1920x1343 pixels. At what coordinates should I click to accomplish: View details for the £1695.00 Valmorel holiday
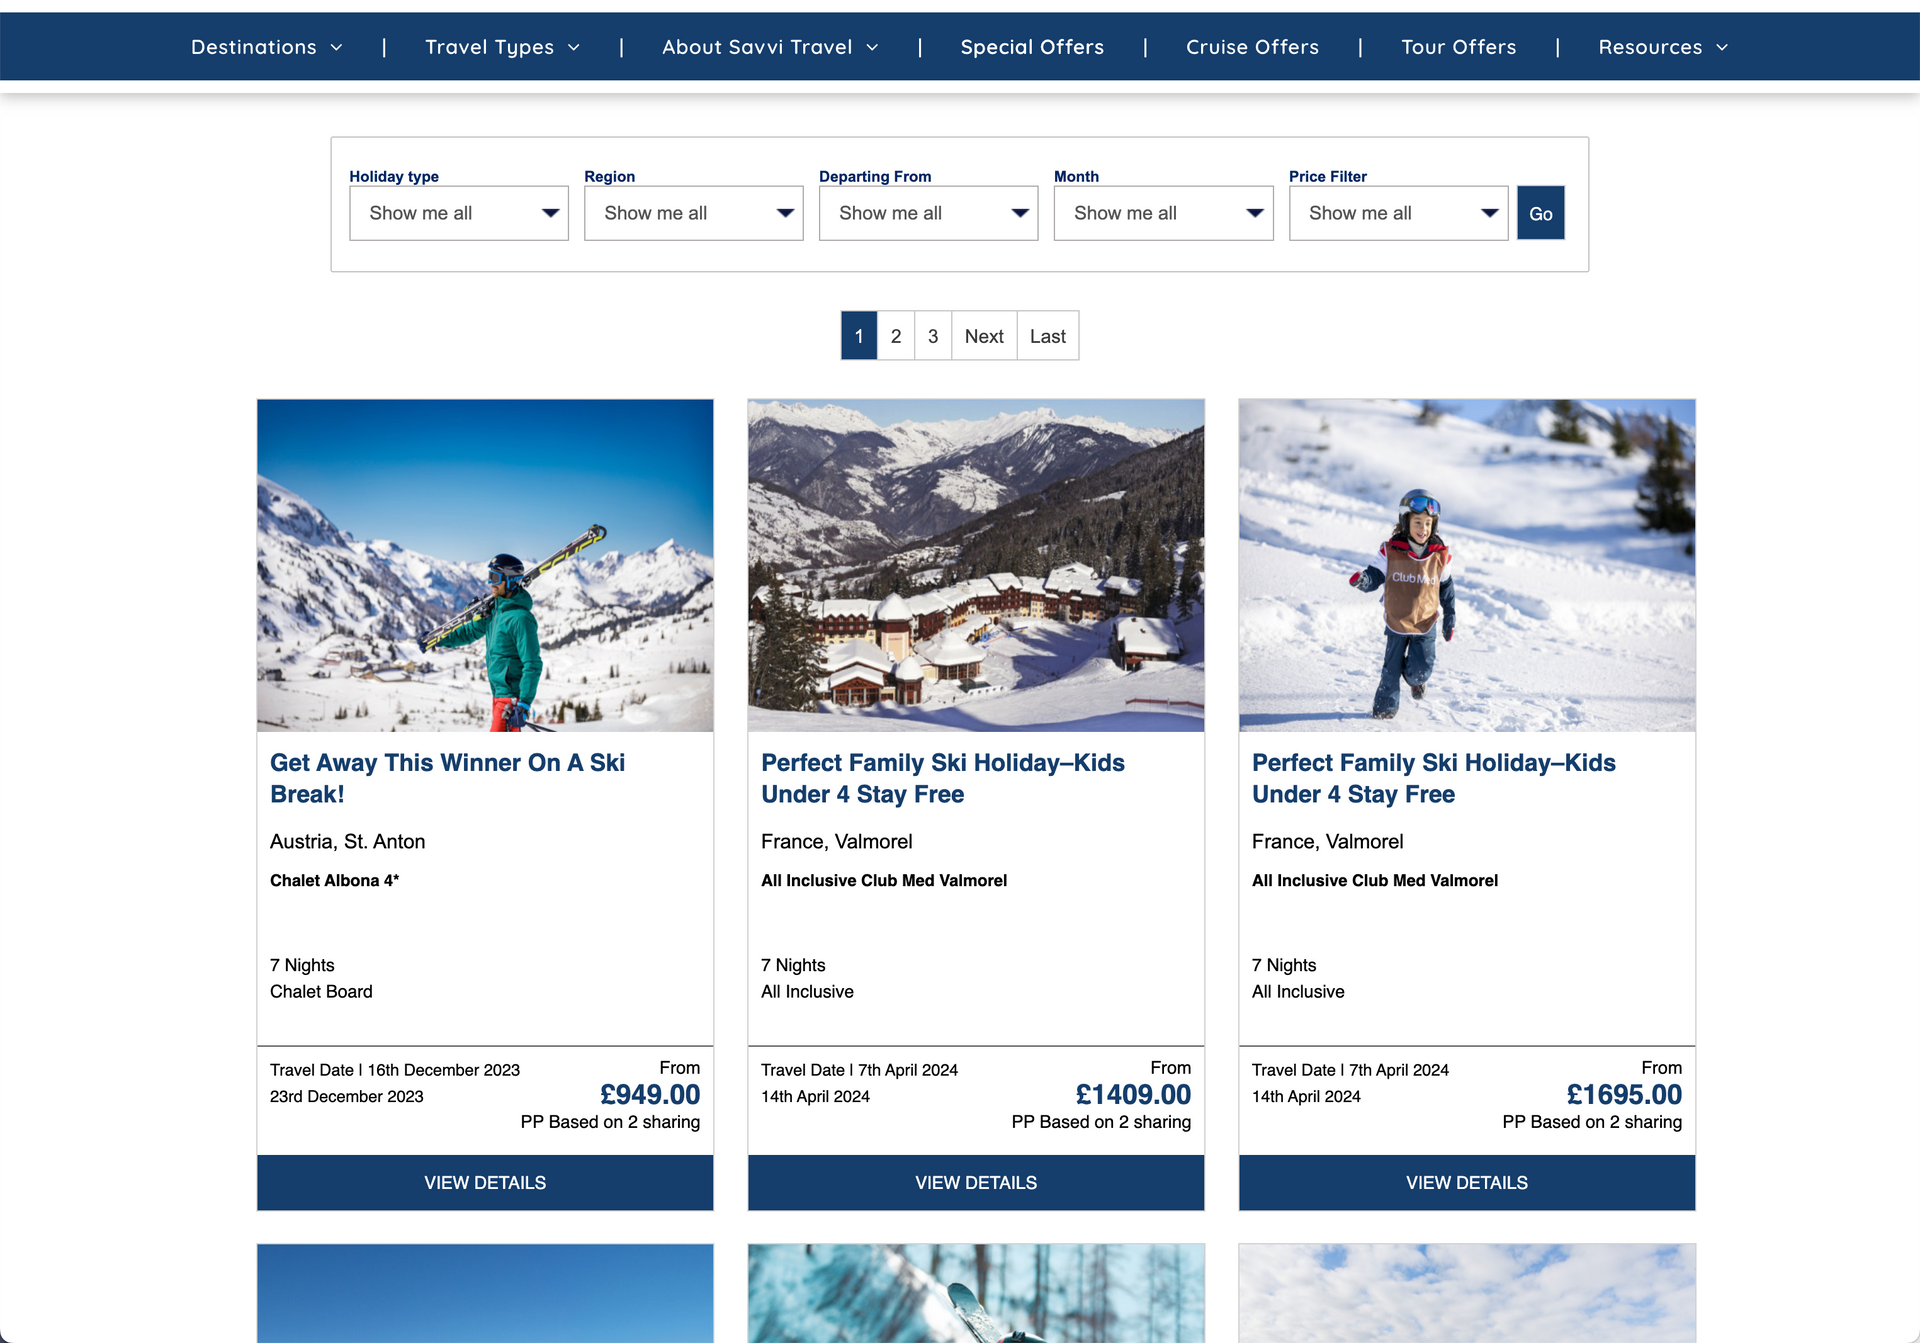[1466, 1182]
